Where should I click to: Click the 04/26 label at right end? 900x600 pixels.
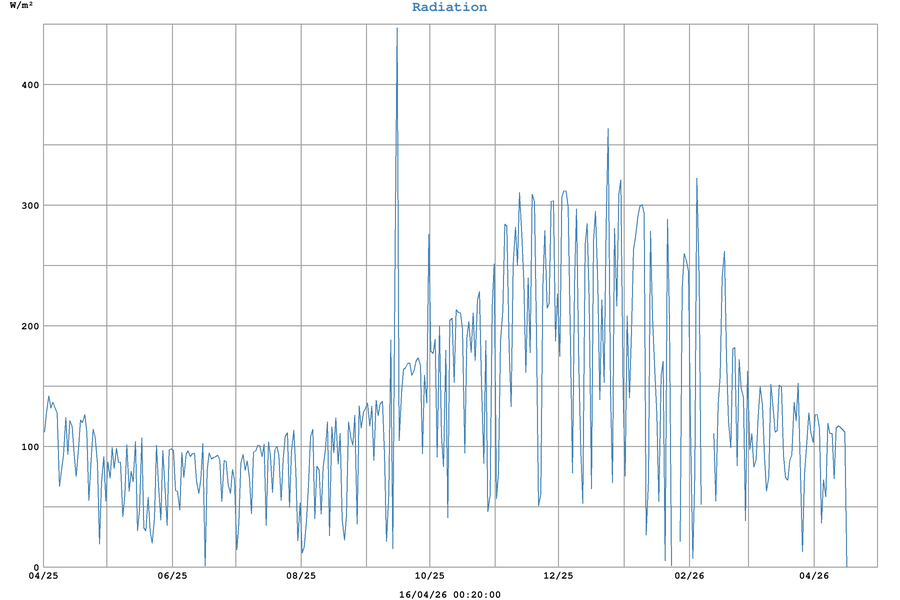pos(814,576)
